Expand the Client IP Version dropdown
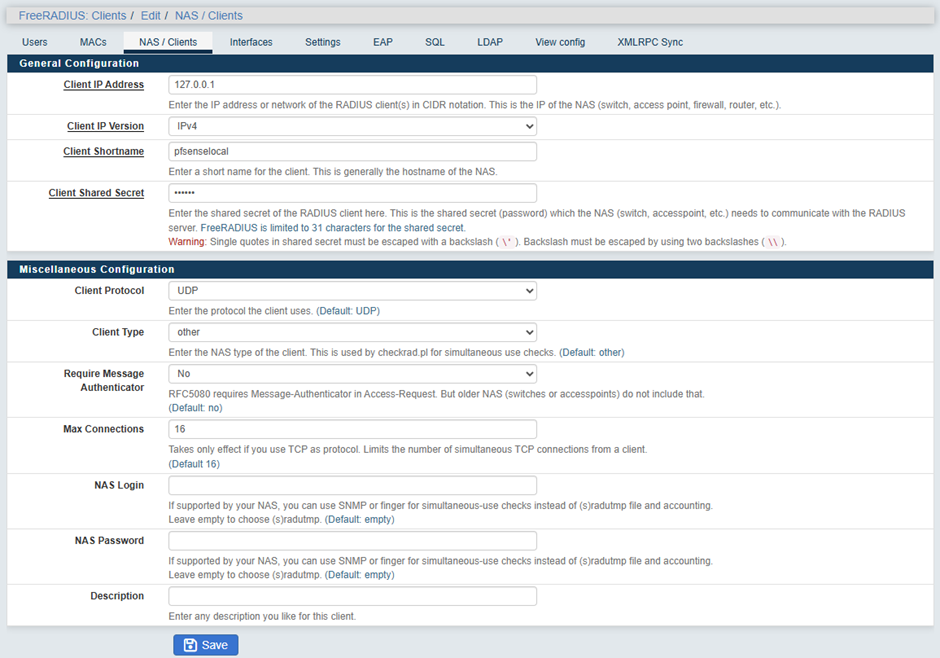The height and width of the screenshot is (658, 940). tap(352, 126)
